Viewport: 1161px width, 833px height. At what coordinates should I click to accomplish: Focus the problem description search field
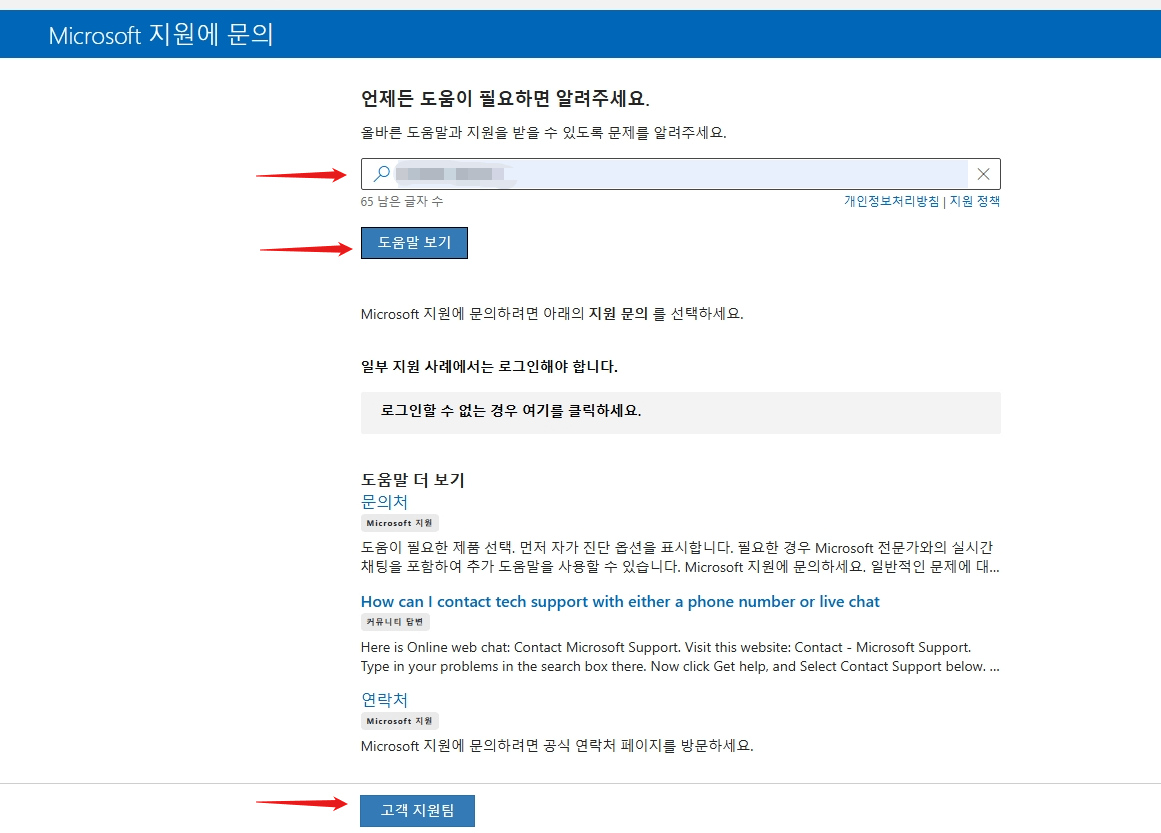[x=680, y=174]
